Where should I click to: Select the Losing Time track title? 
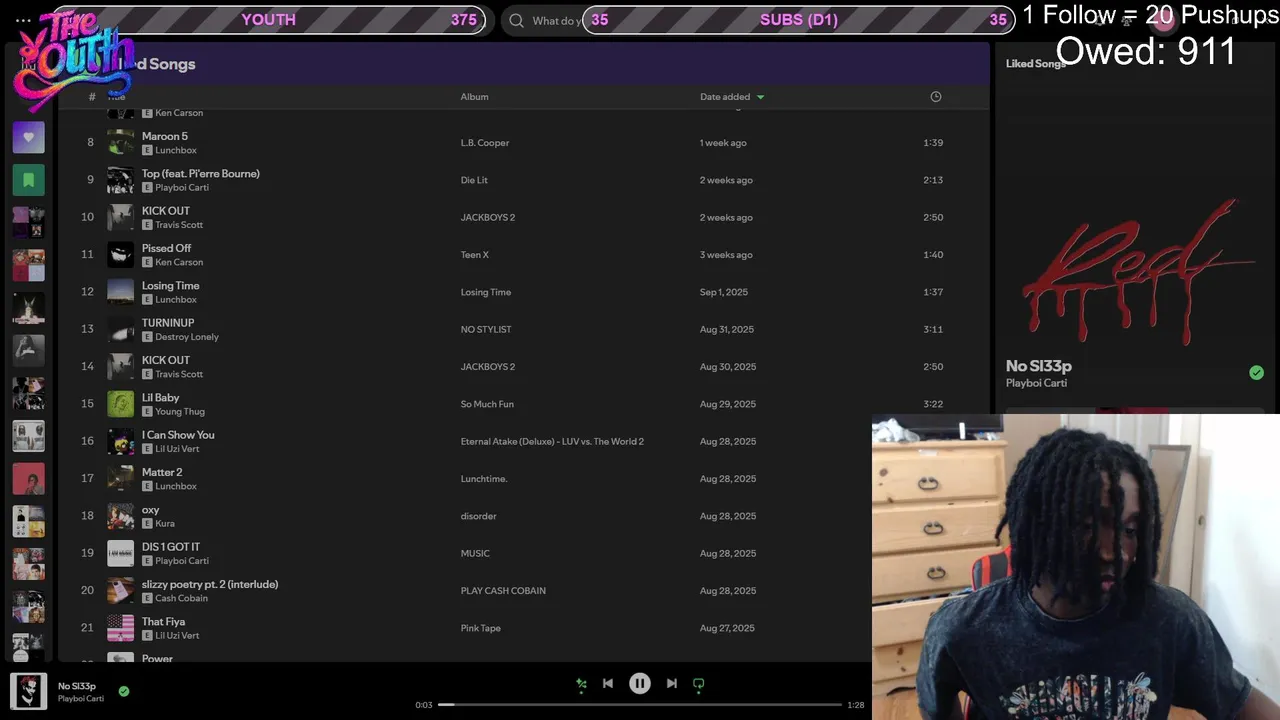[170, 285]
